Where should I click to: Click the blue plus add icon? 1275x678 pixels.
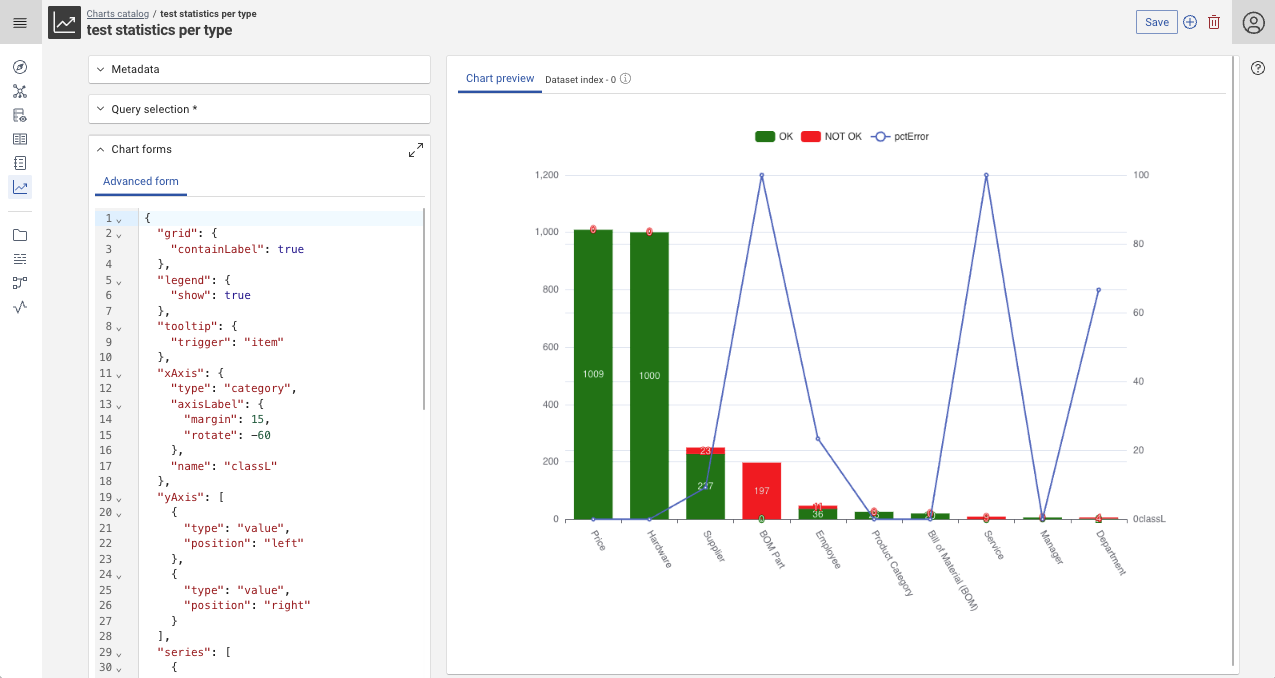point(1190,22)
